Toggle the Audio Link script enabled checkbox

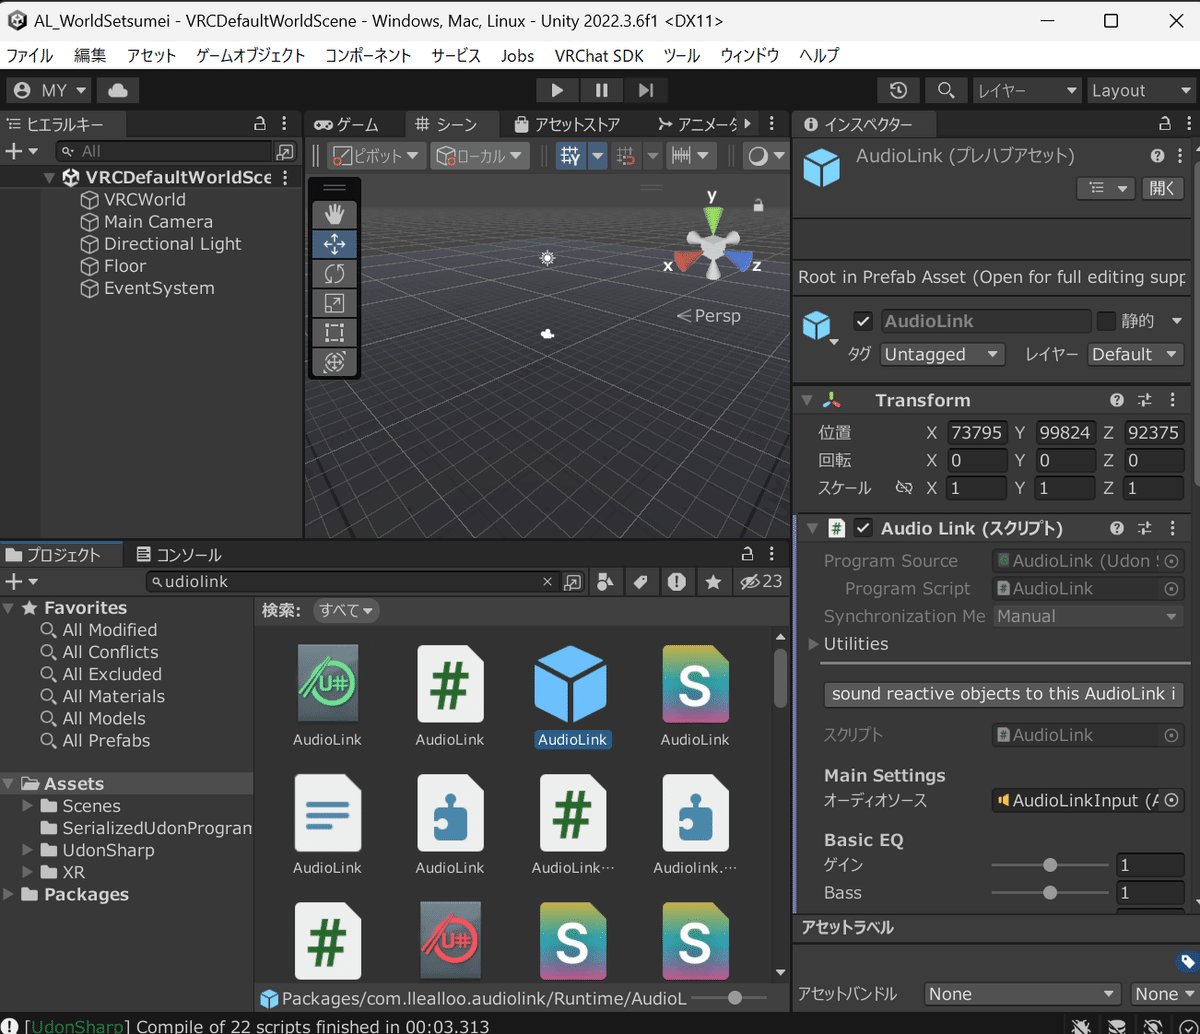point(863,528)
